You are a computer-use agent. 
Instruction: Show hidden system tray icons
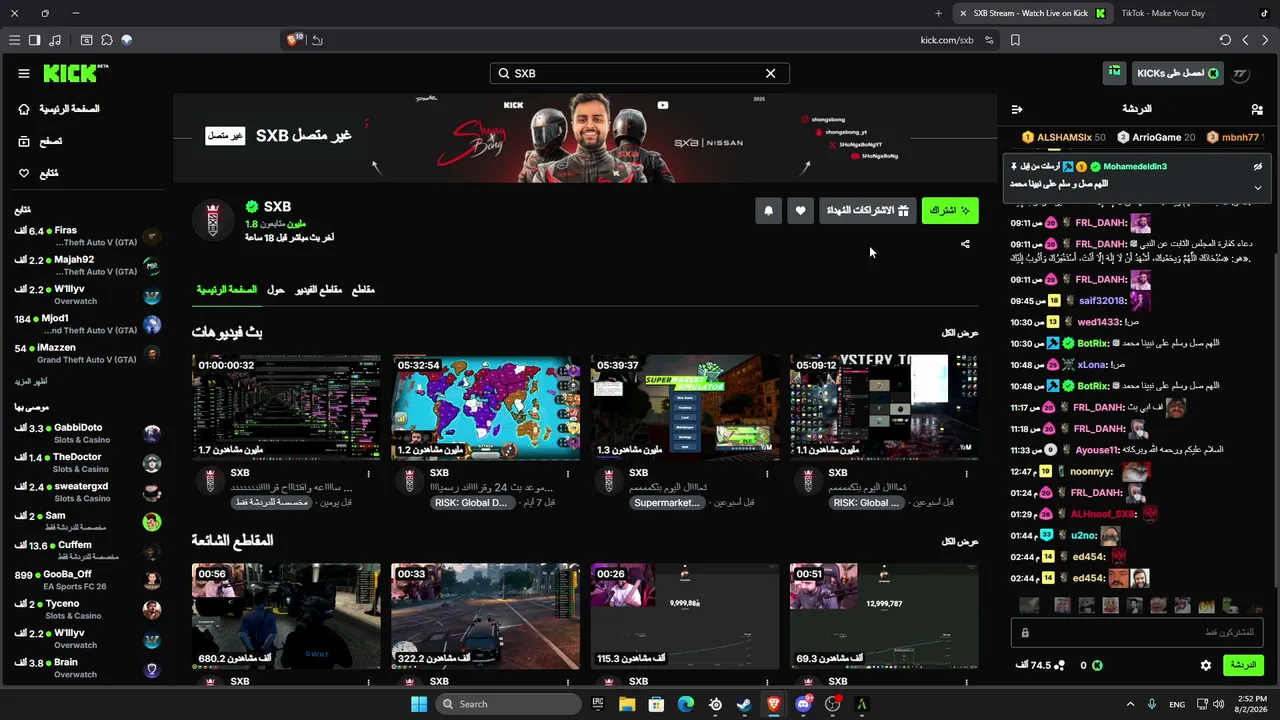coord(1130,704)
